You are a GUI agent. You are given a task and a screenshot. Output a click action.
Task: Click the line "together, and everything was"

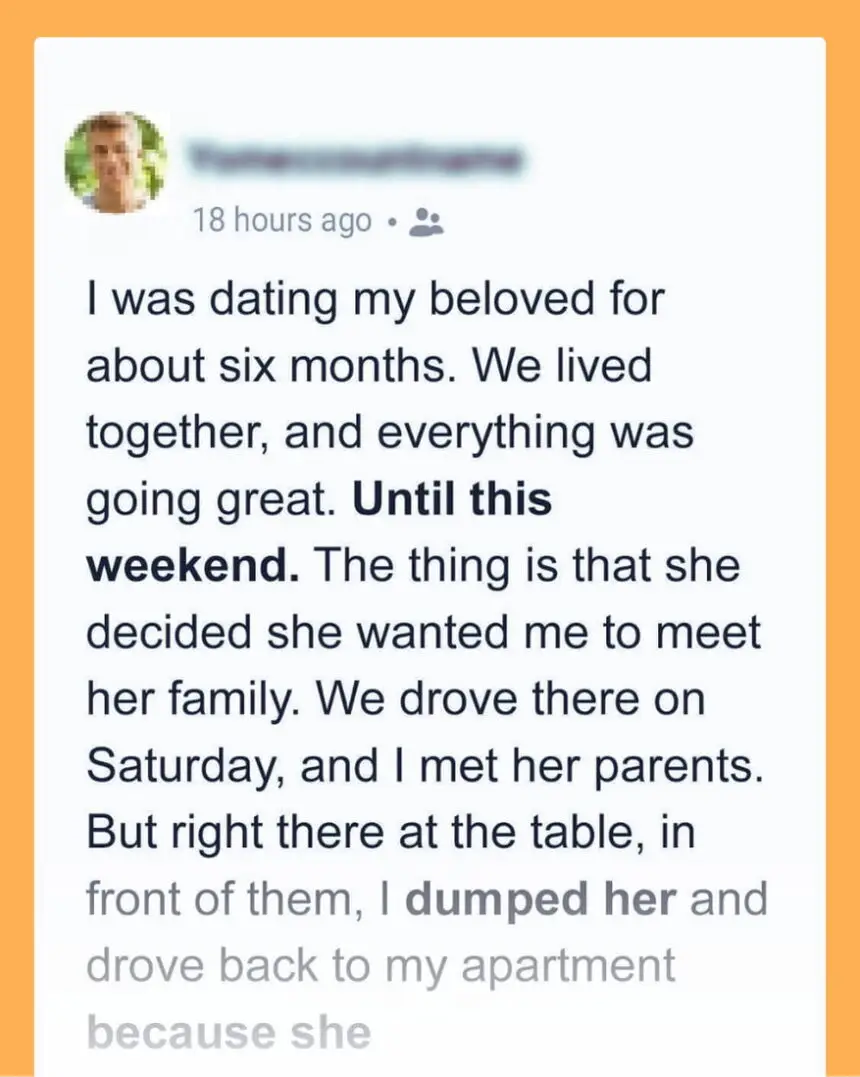(390, 433)
